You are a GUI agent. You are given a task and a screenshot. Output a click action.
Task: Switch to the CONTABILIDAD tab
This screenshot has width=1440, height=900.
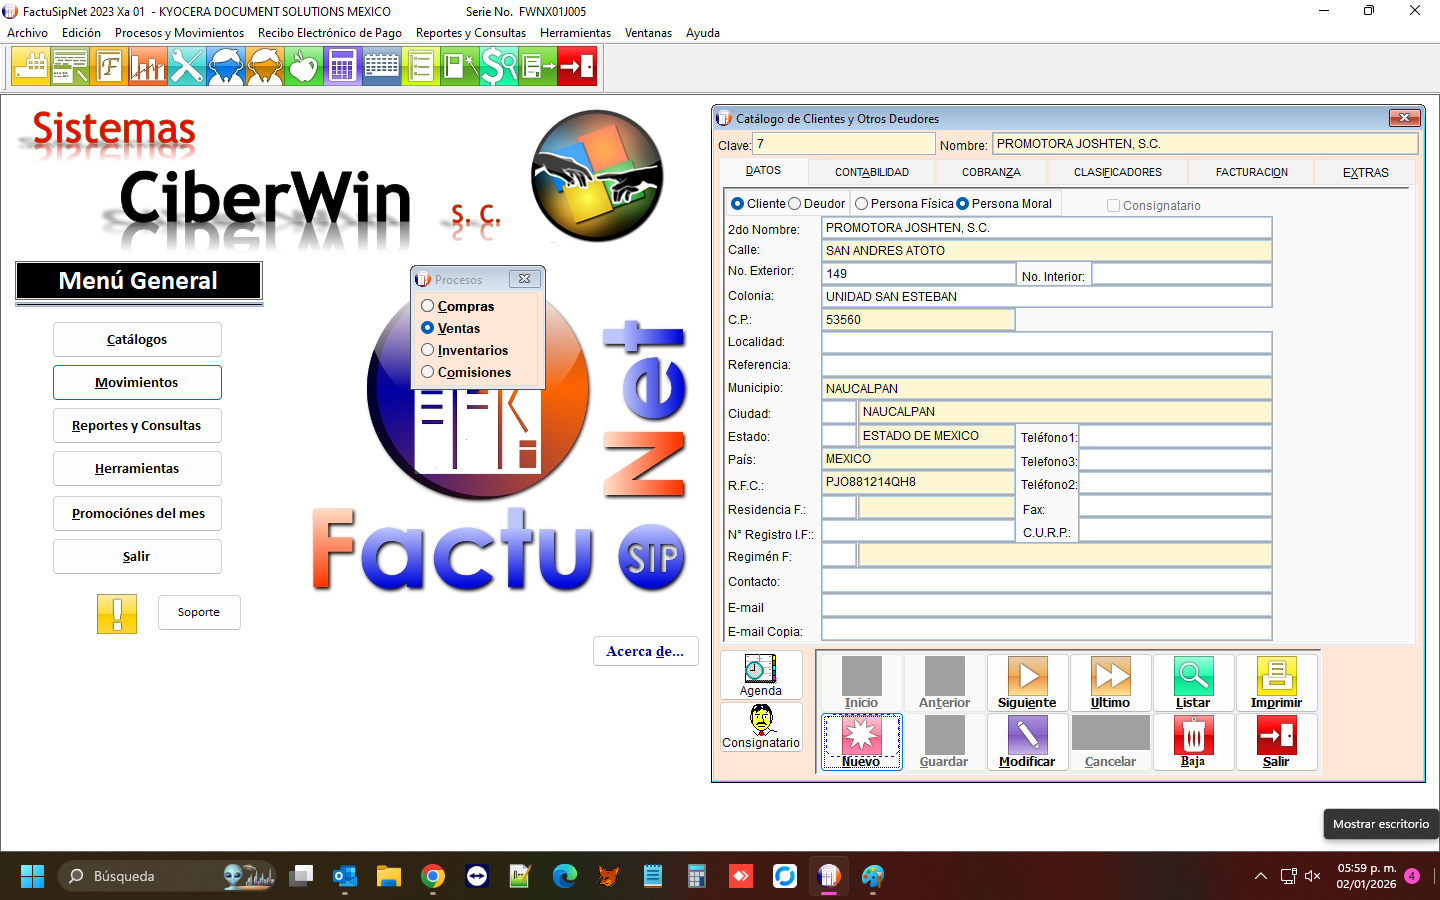click(x=872, y=172)
